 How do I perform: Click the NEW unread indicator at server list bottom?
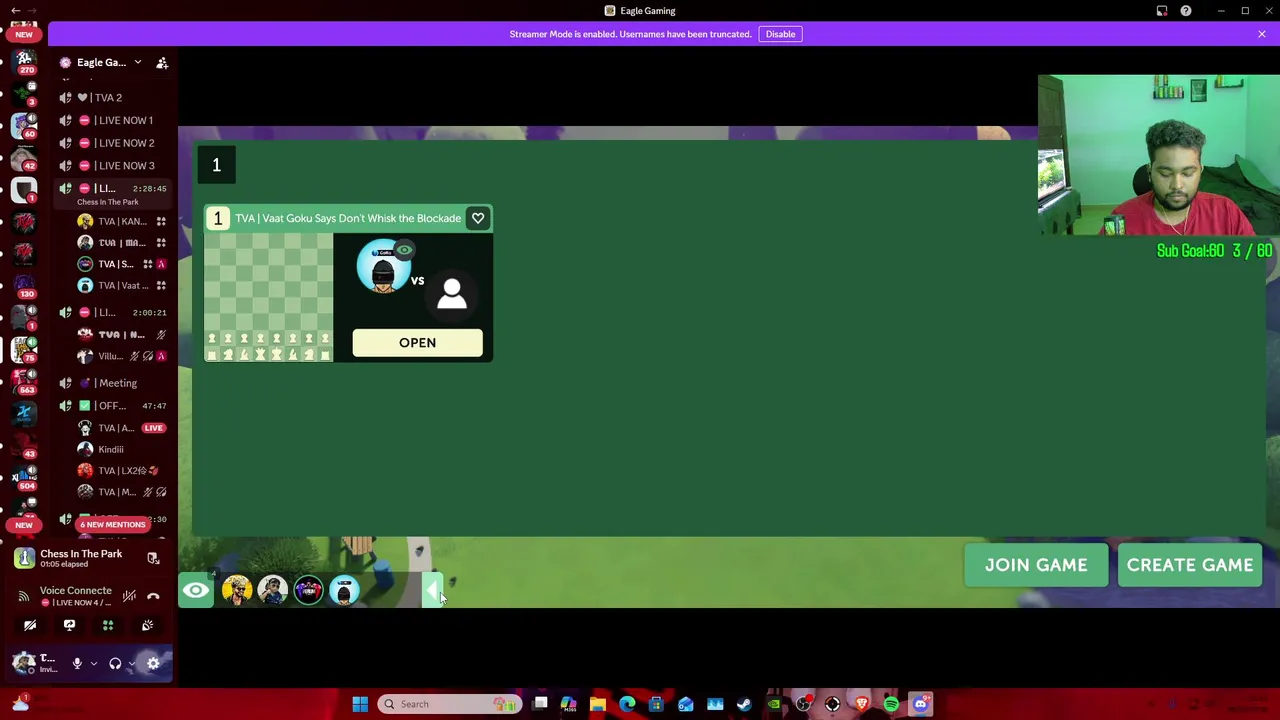(x=24, y=524)
